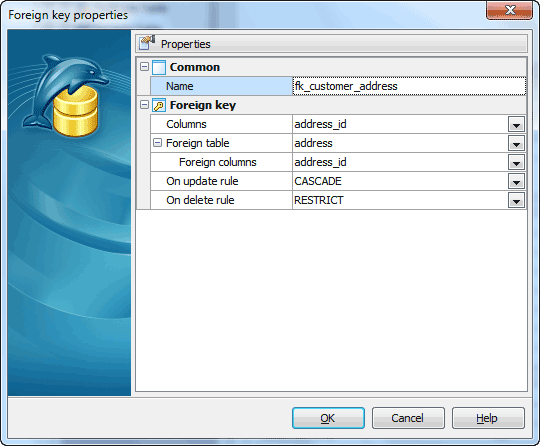The image size is (540, 446).
Task: Open the Foreign table dropdown arrow
Action: (516, 143)
